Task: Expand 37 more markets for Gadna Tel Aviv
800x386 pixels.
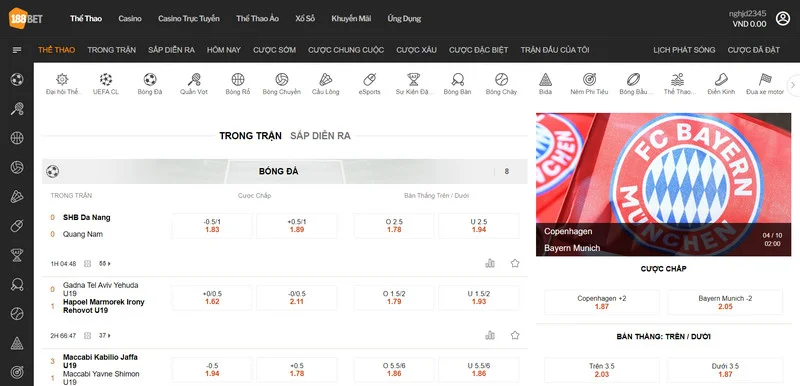Action: (x=105, y=336)
